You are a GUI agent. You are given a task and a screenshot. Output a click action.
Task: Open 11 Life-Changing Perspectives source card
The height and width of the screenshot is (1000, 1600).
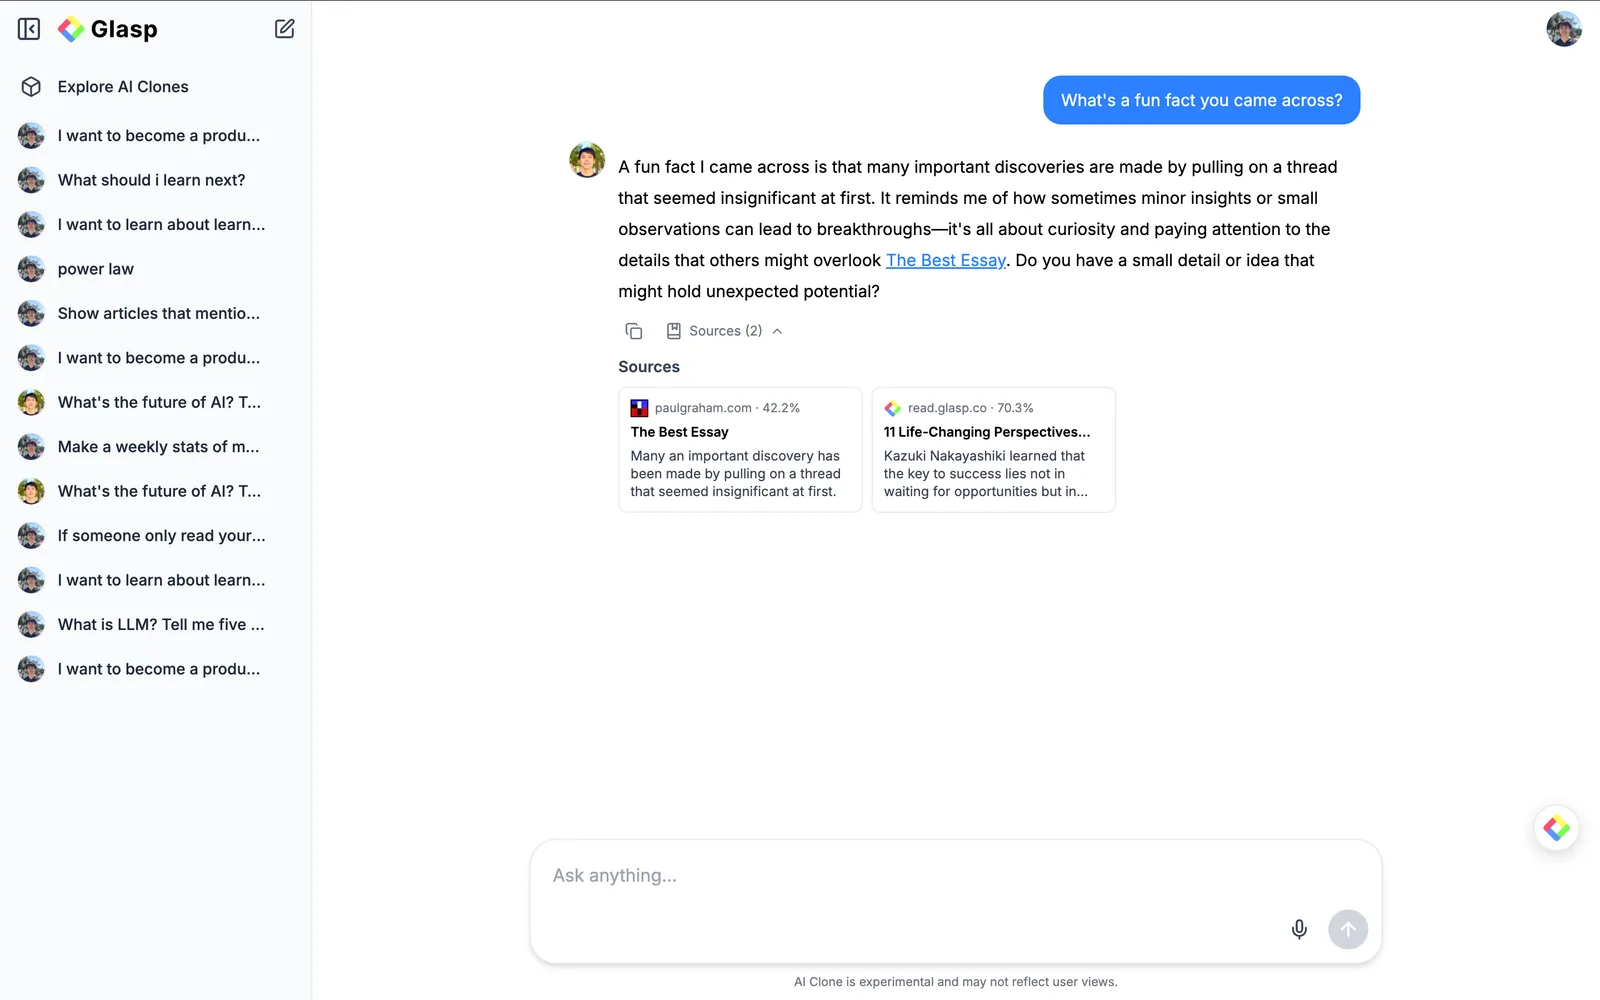pyautogui.click(x=994, y=450)
